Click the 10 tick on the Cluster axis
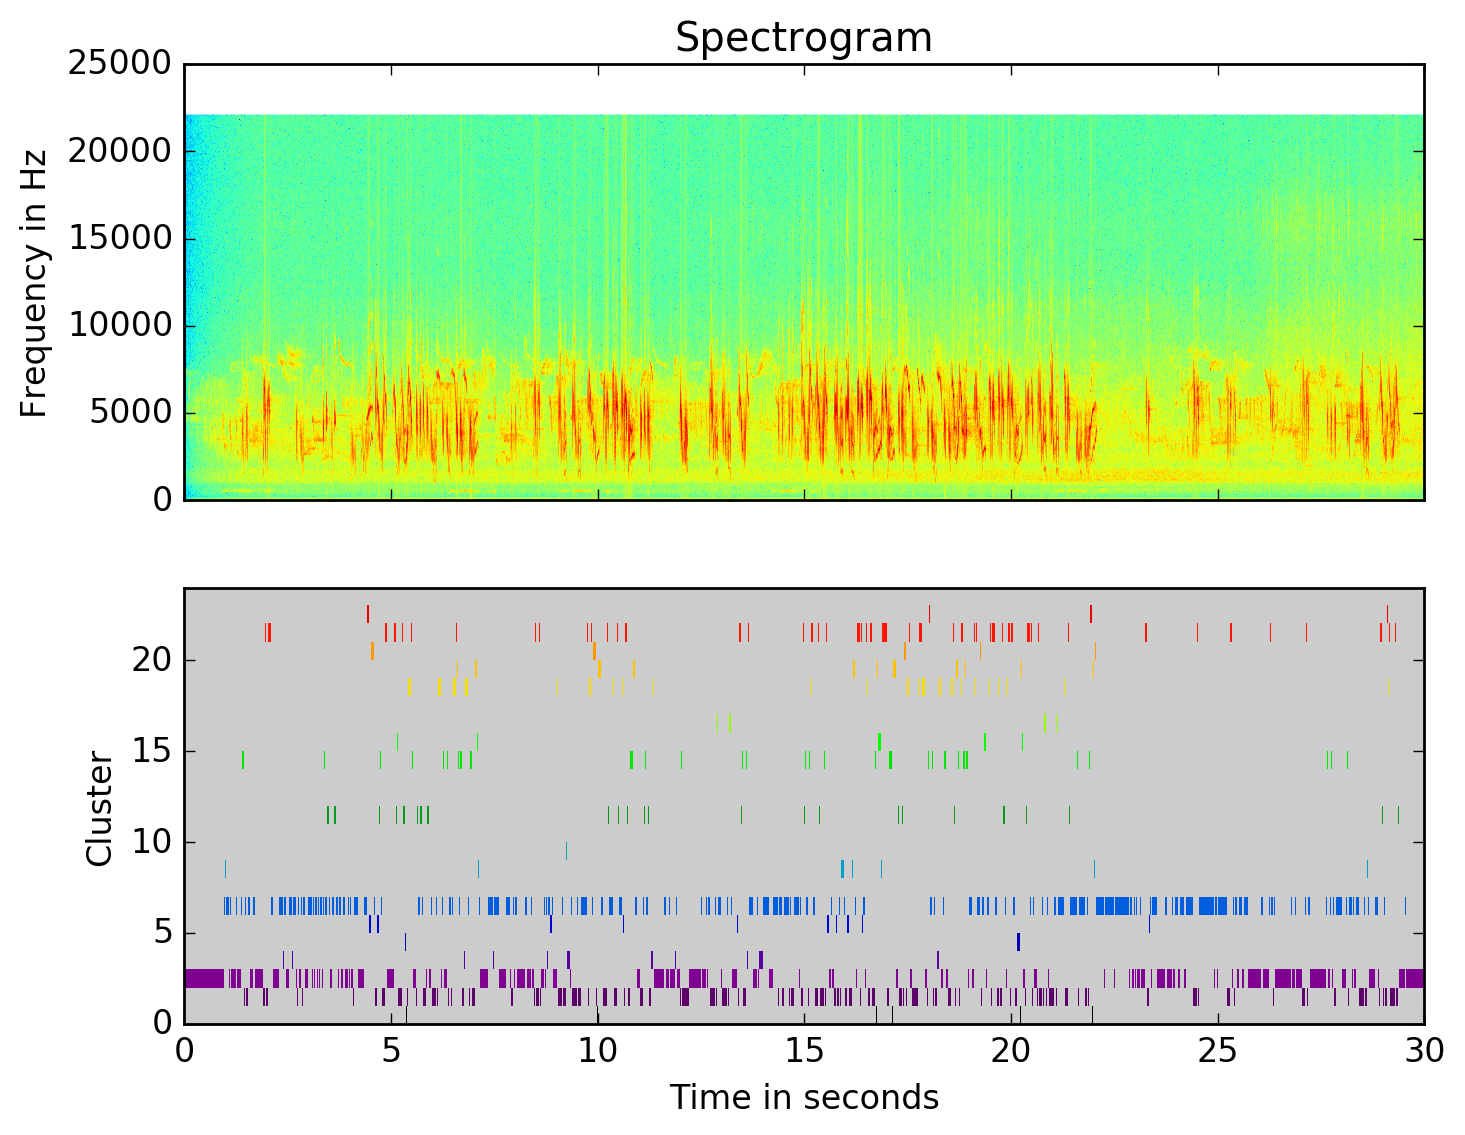 click(150, 842)
